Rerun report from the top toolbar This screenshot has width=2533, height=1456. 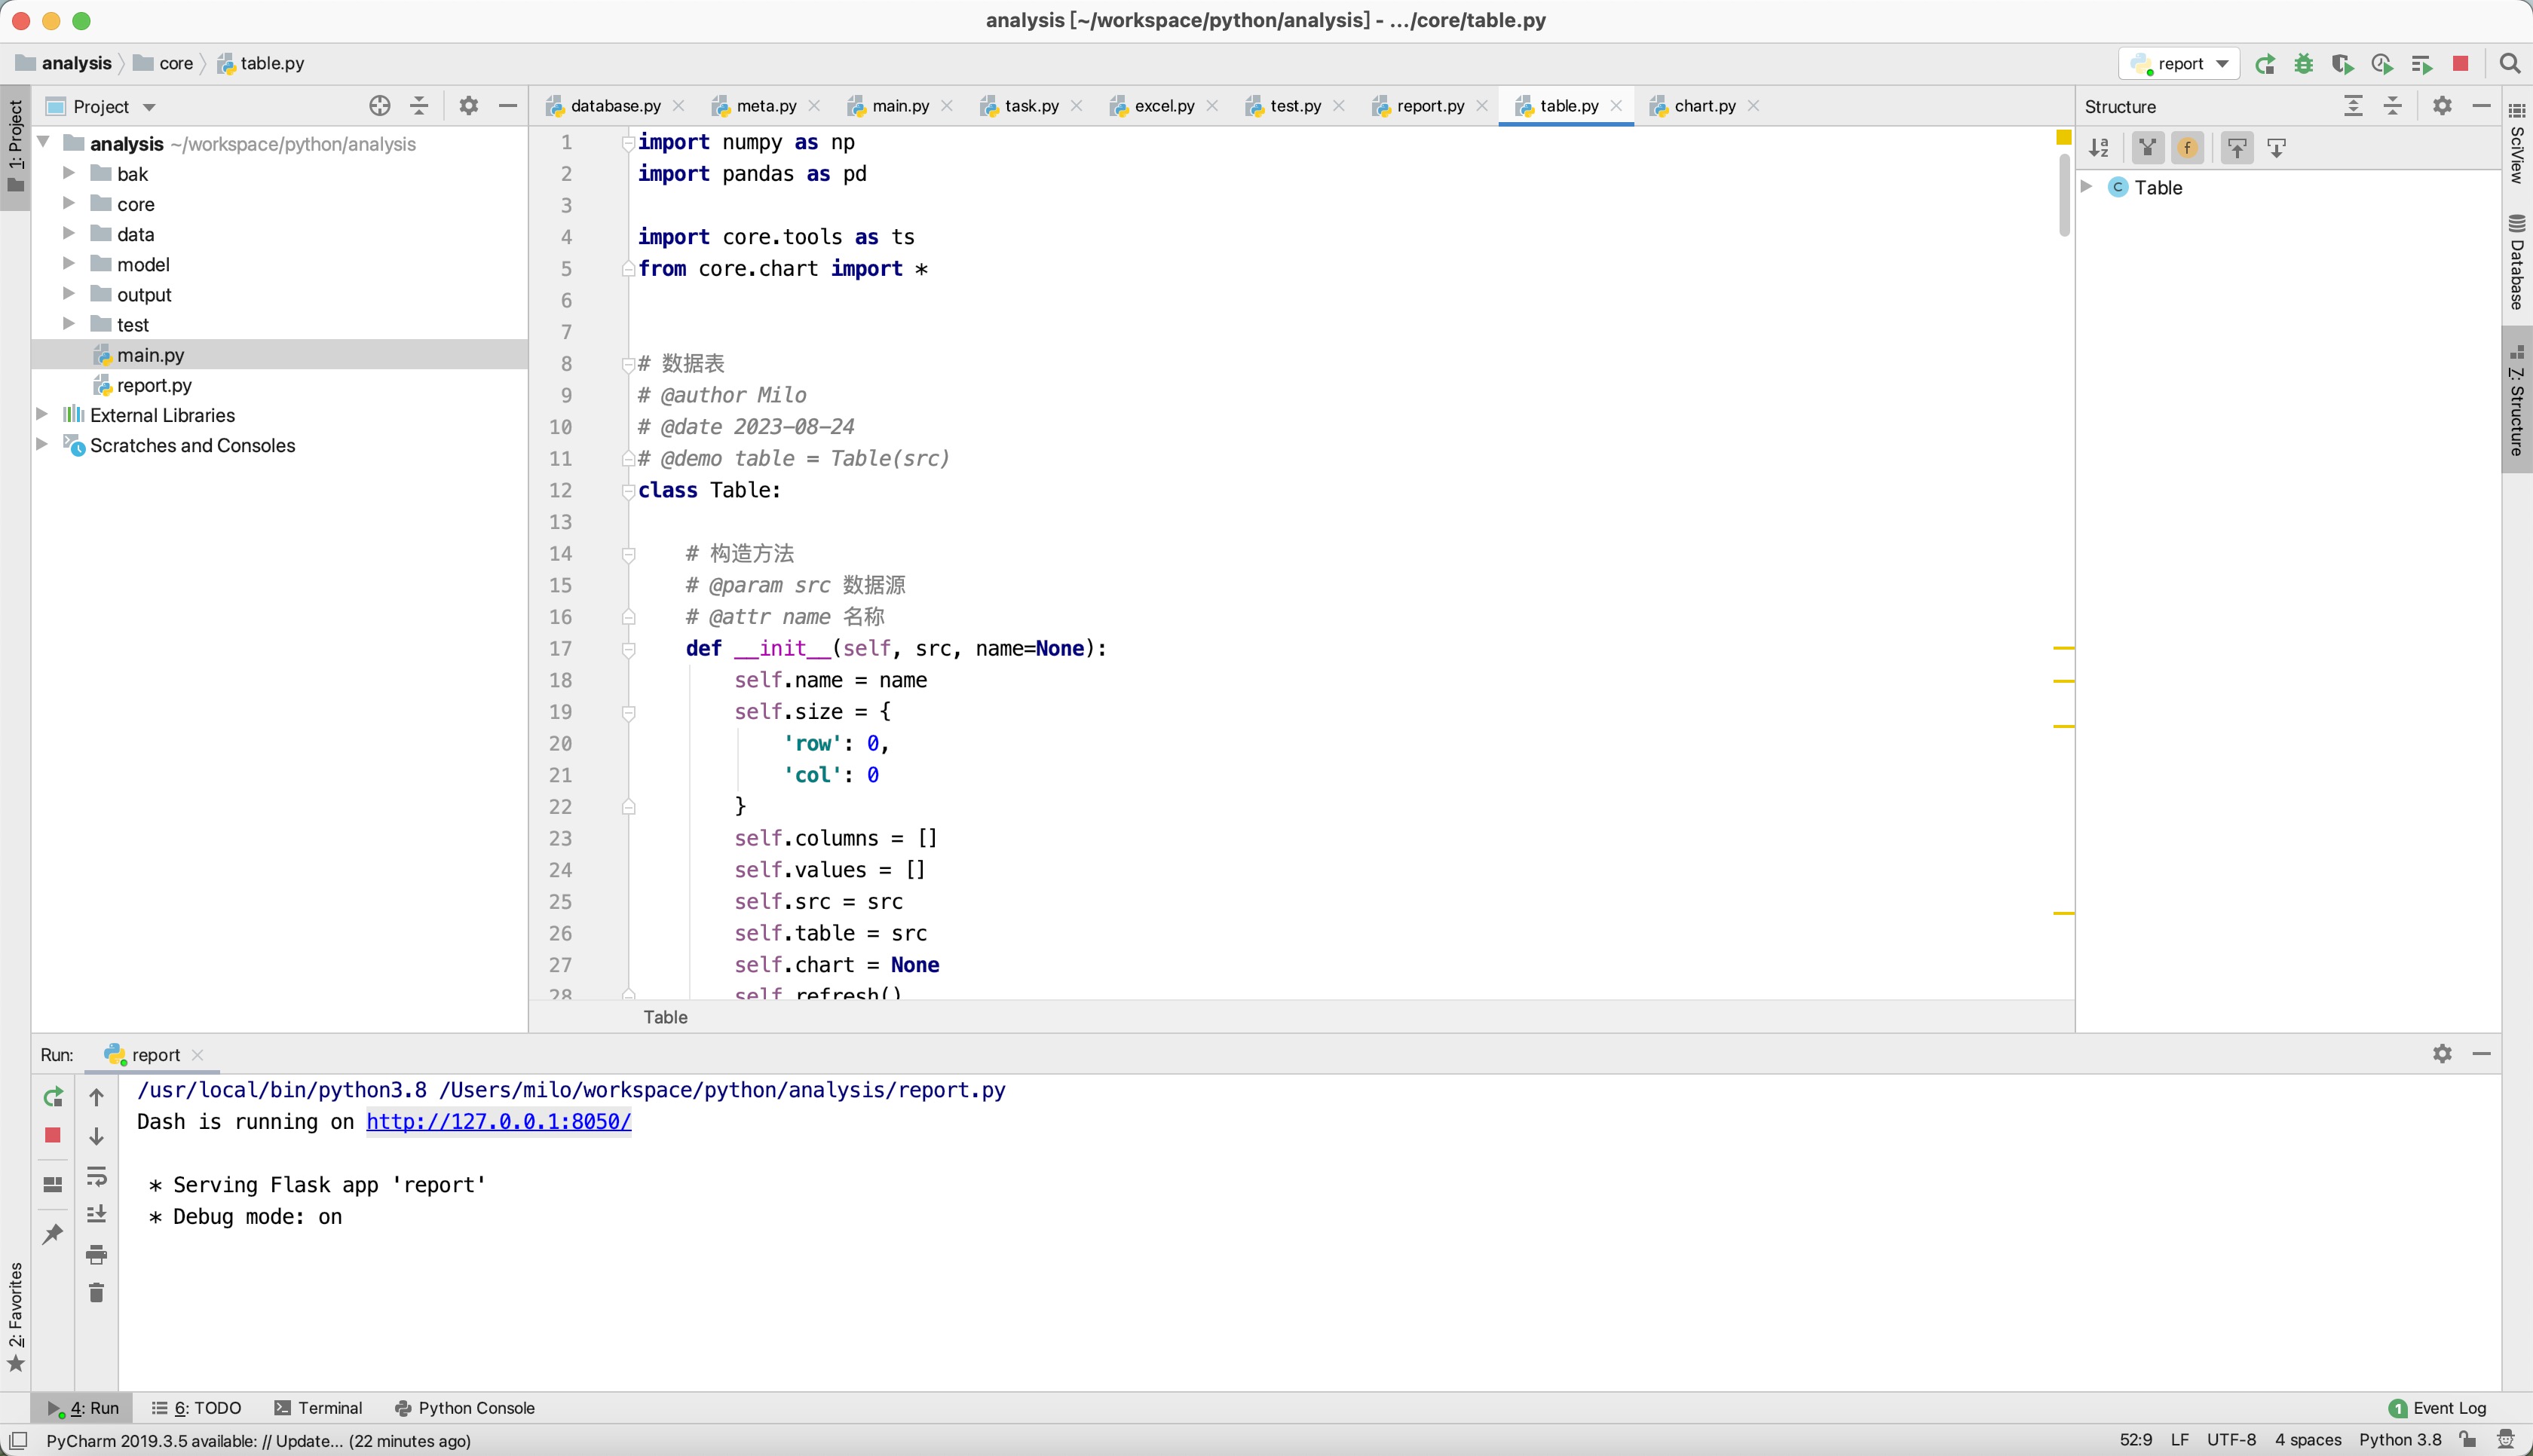coord(2265,64)
